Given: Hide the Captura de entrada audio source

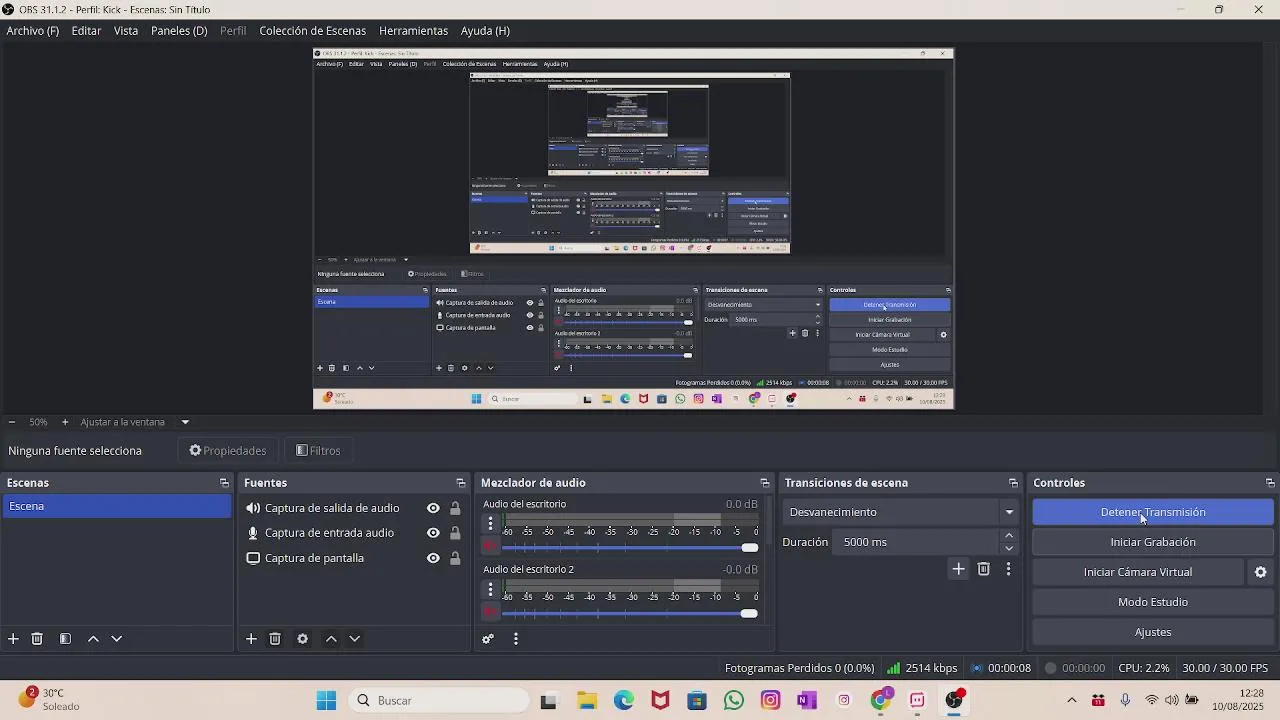Looking at the screenshot, I should (x=433, y=533).
